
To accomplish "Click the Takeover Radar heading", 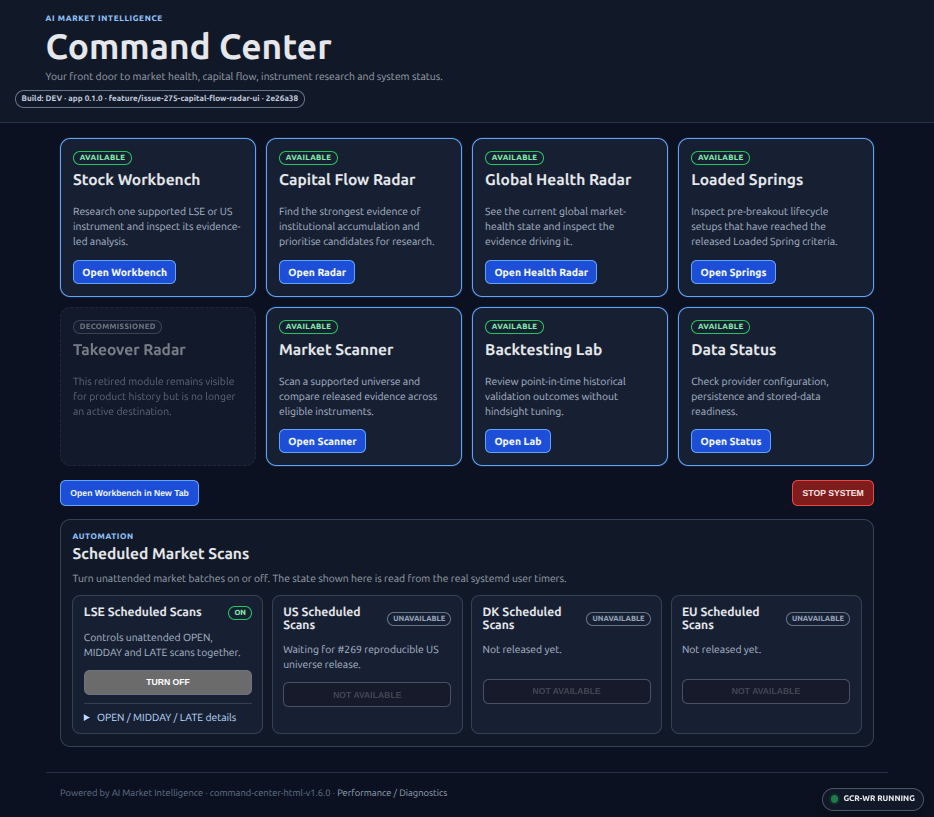I will [x=129, y=350].
